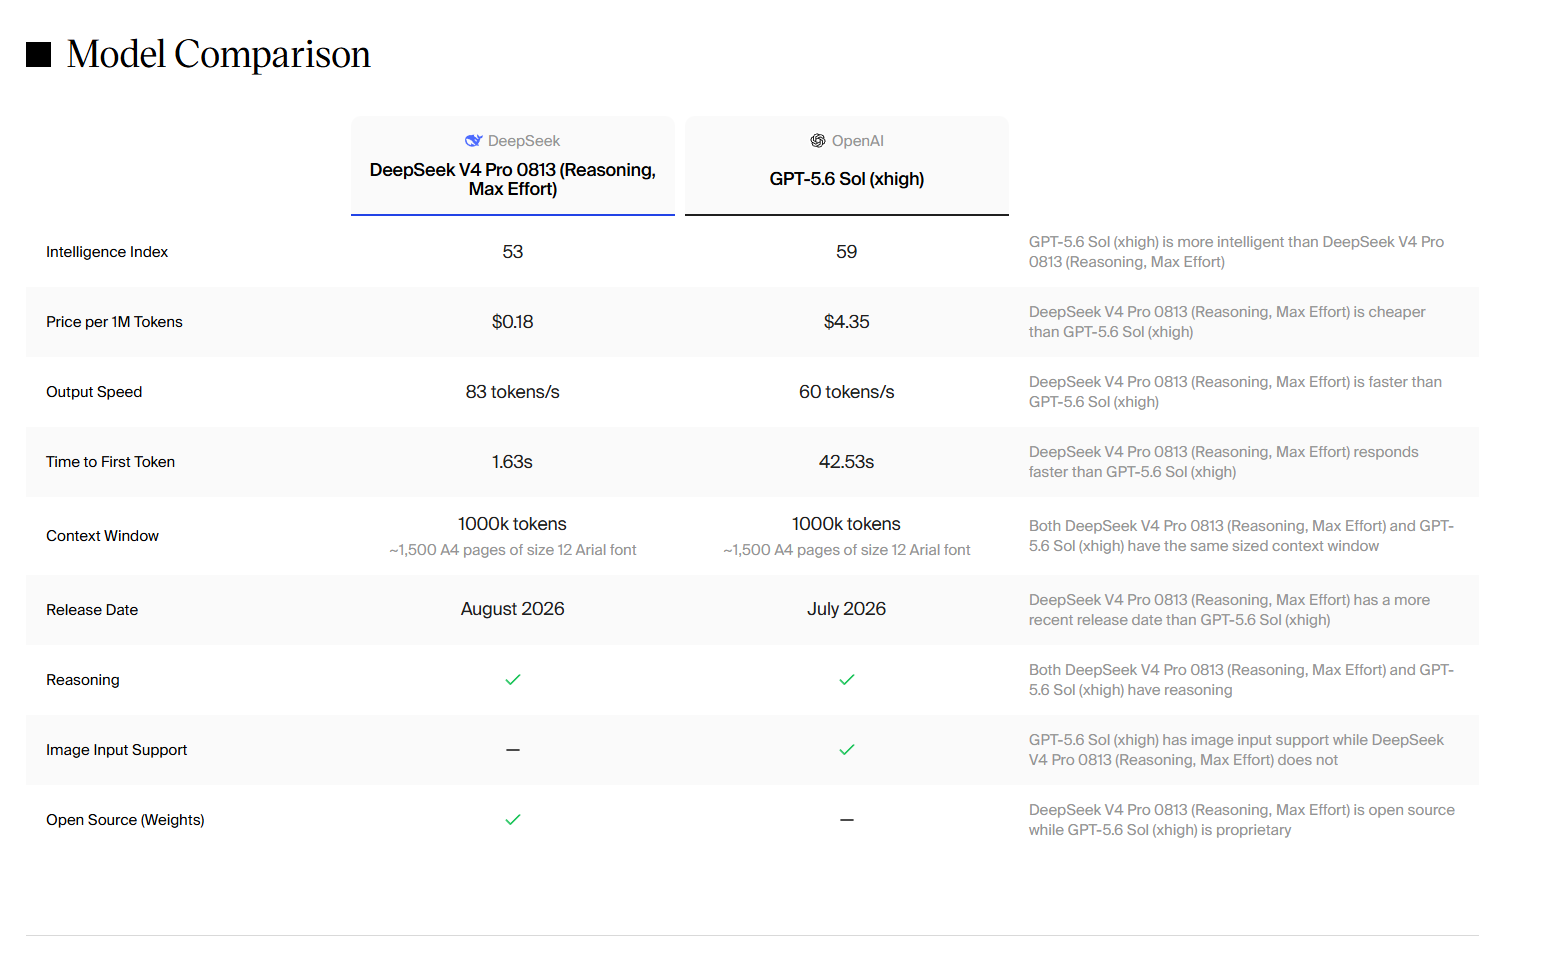Click the 60 tokens/s speed value

click(x=847, y=392)
